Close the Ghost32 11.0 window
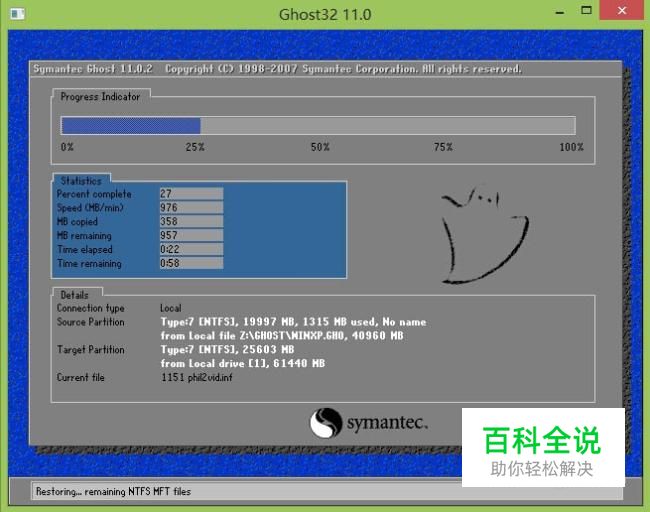The height and width of the screenshot is (512, 650). [621, 10]
